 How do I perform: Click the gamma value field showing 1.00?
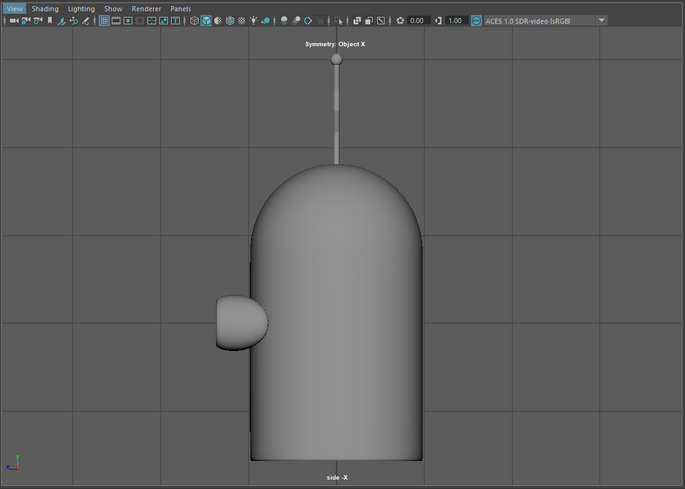point(456,21)
